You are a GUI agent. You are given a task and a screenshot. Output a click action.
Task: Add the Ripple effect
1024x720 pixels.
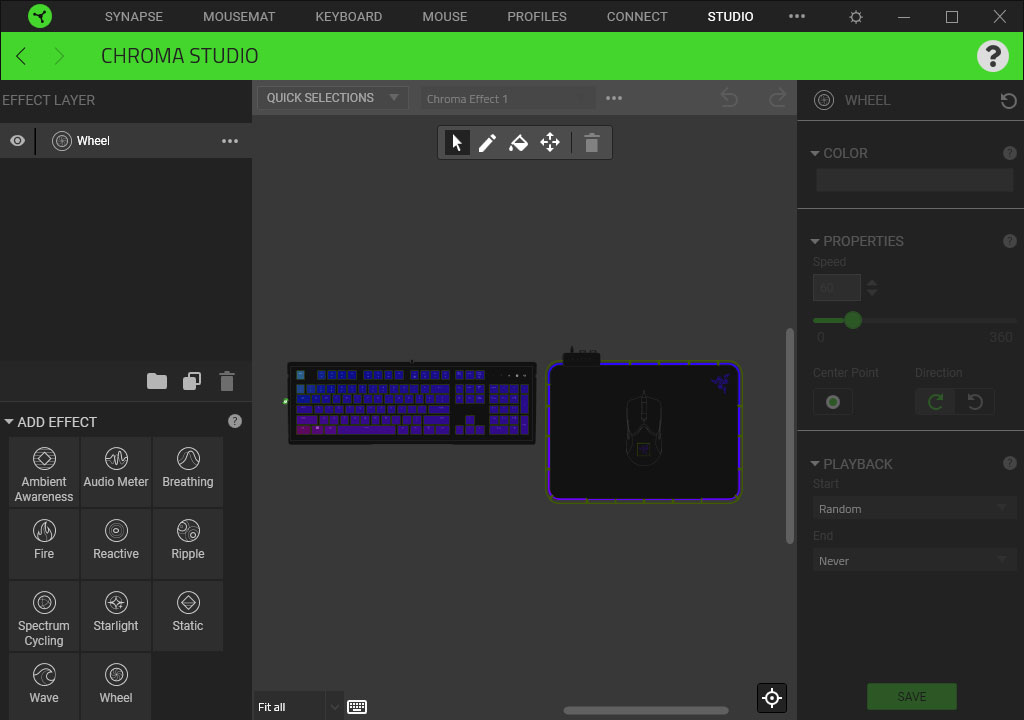(x=187, y=544)
